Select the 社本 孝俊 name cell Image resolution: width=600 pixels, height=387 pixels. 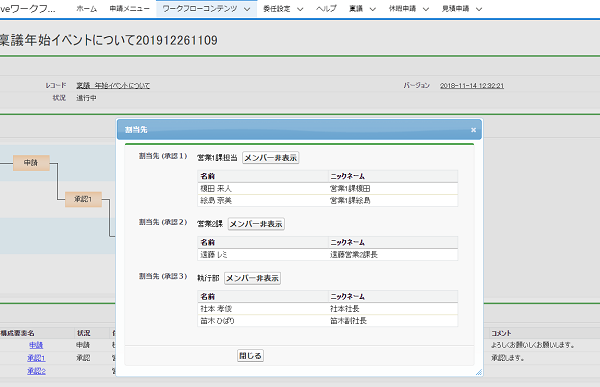coord(263,309)
